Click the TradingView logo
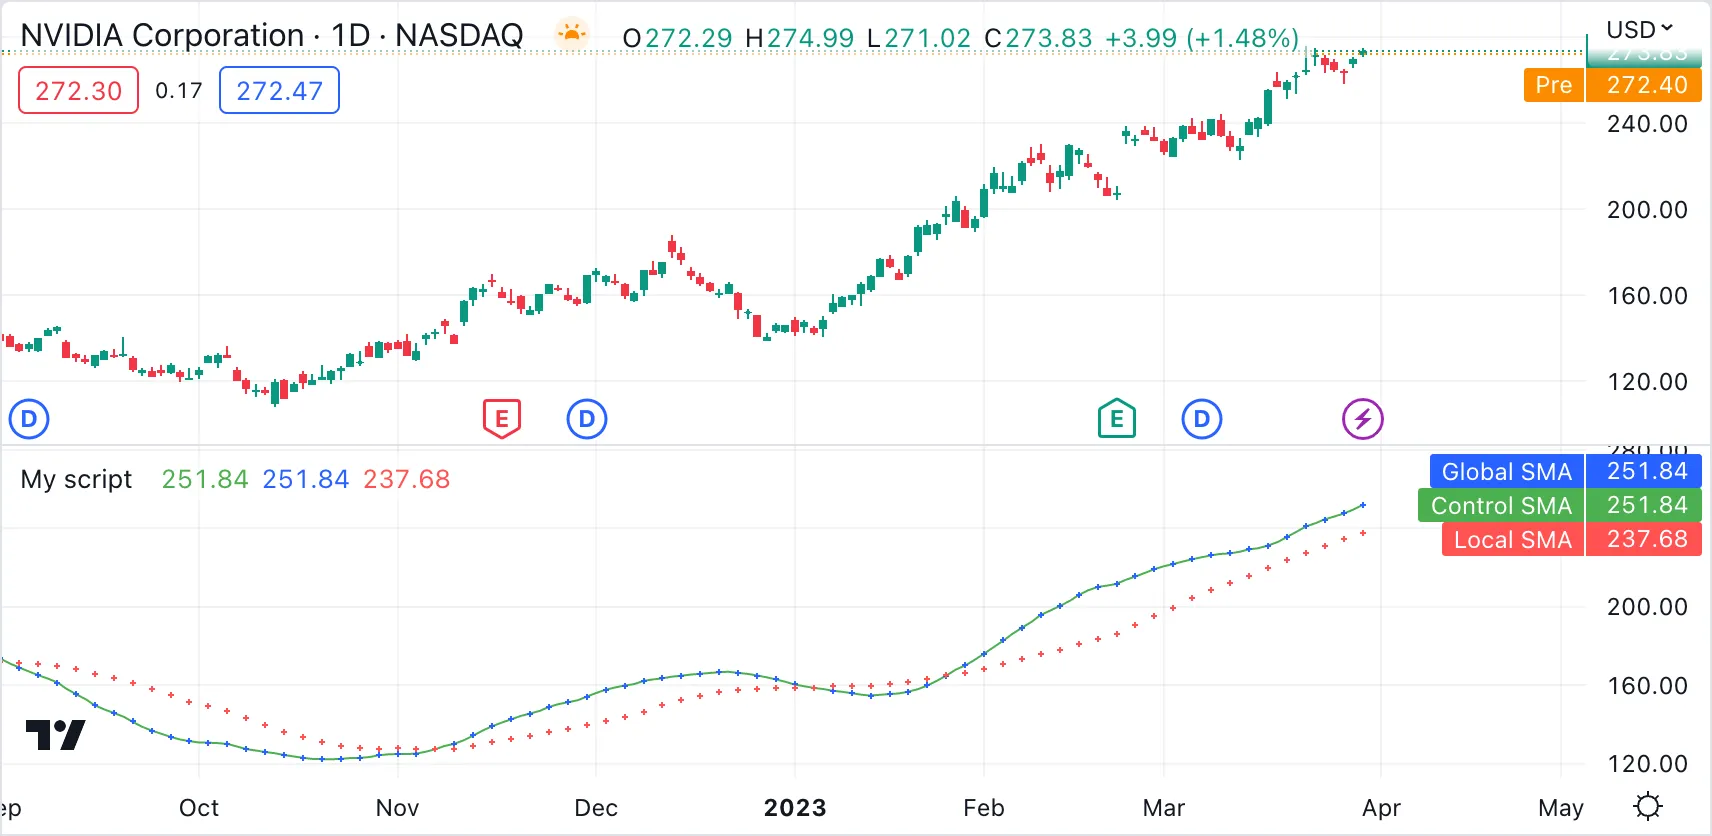The width and height of the screenshot is (1712, 836). click(55, 735)
